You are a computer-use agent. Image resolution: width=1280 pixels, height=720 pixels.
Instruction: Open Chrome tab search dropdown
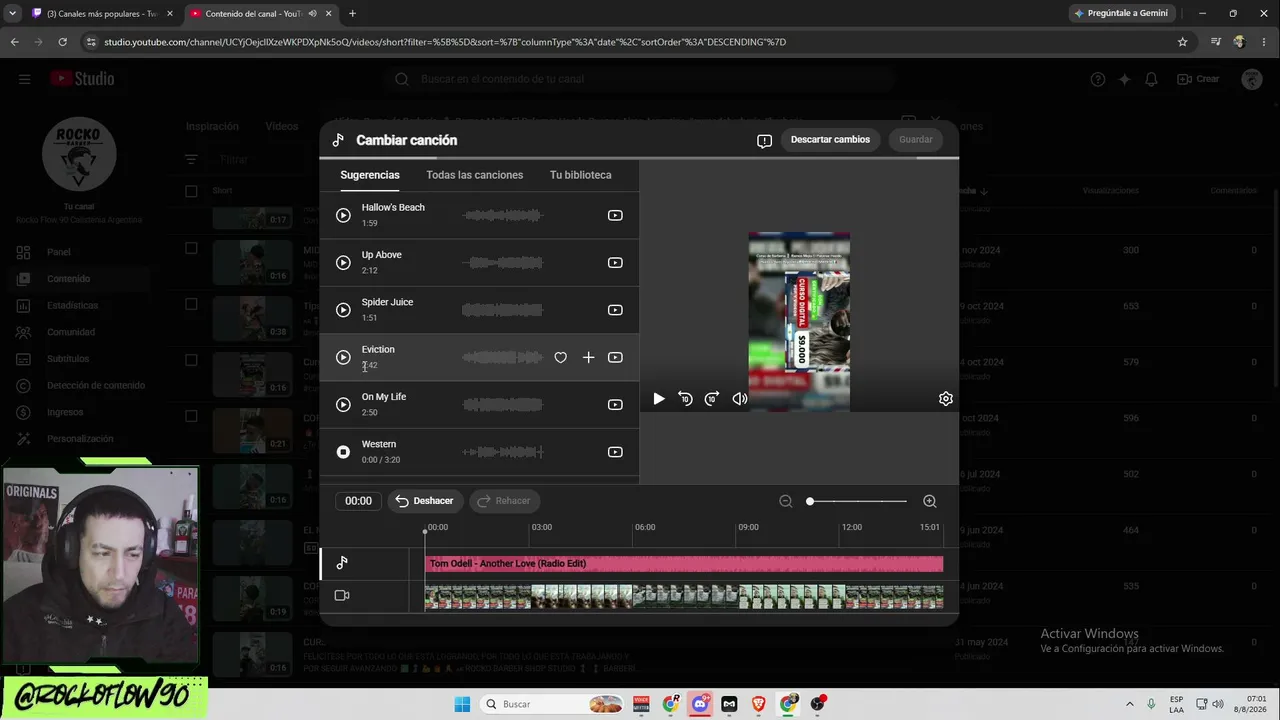tap(12, 14)
